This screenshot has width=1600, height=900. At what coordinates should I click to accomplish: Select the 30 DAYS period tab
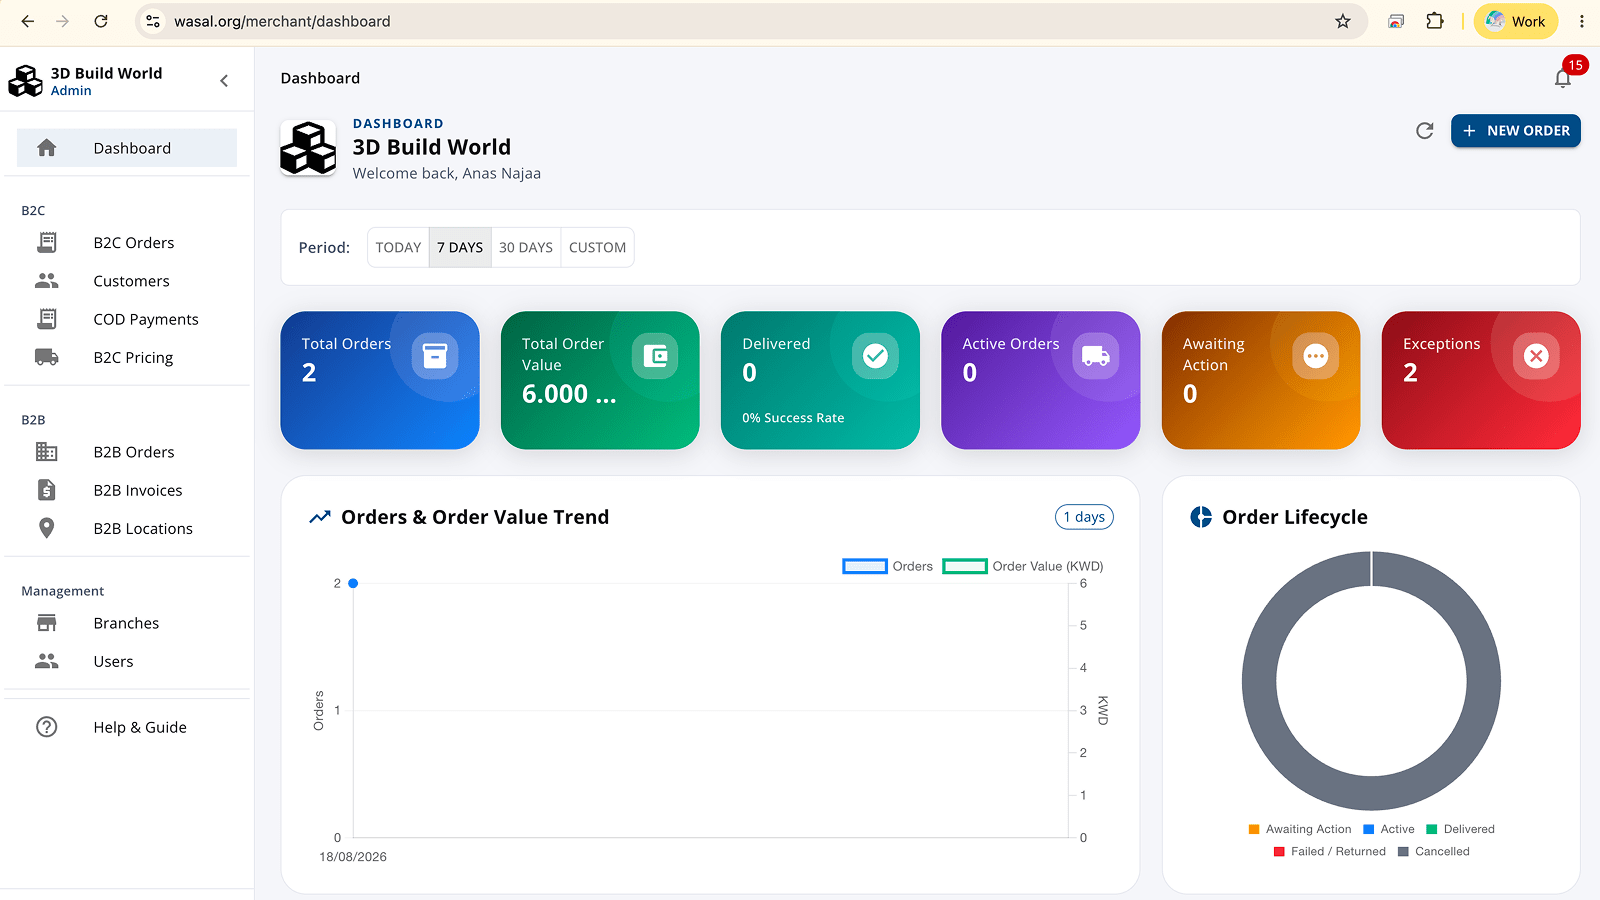pos(526,248)
